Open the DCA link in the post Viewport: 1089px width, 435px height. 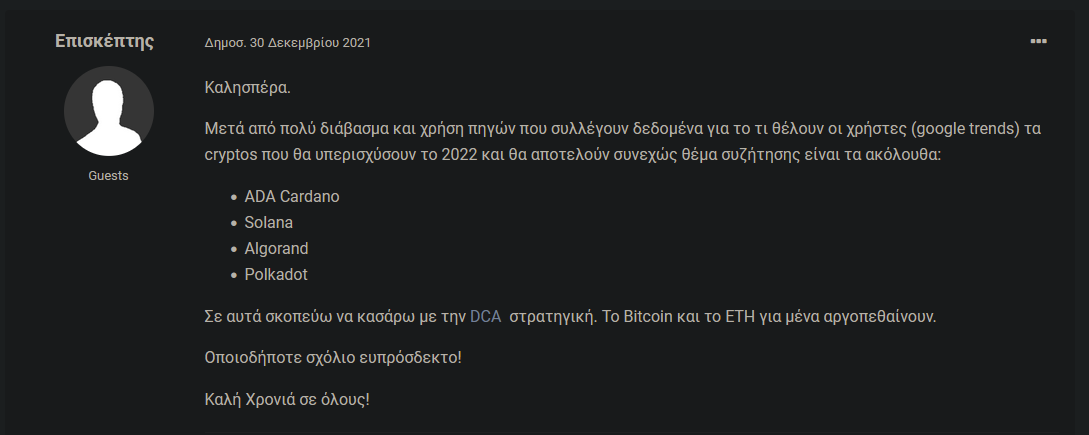pyautogui.click(x=485, y=317)
